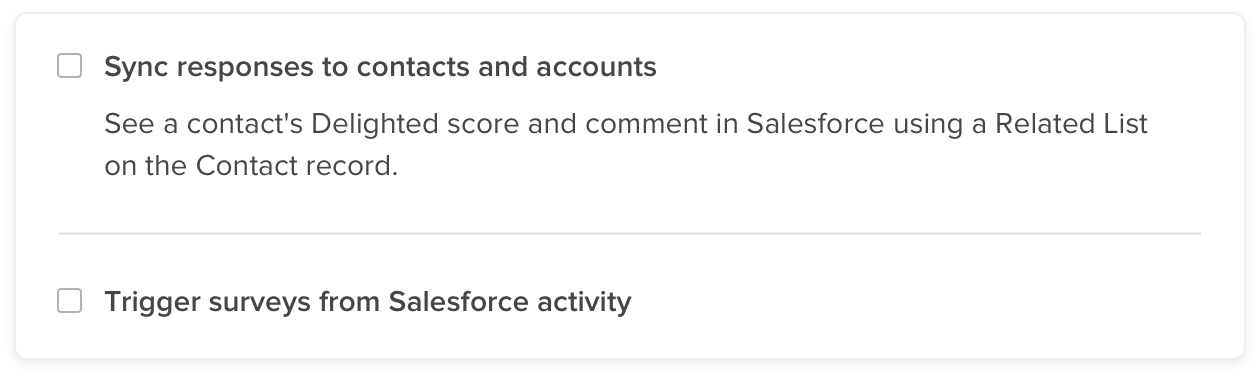This screenshot has height=386, width=1260.
Task: Click the word "activity" in the second heading
Action: 587,301
